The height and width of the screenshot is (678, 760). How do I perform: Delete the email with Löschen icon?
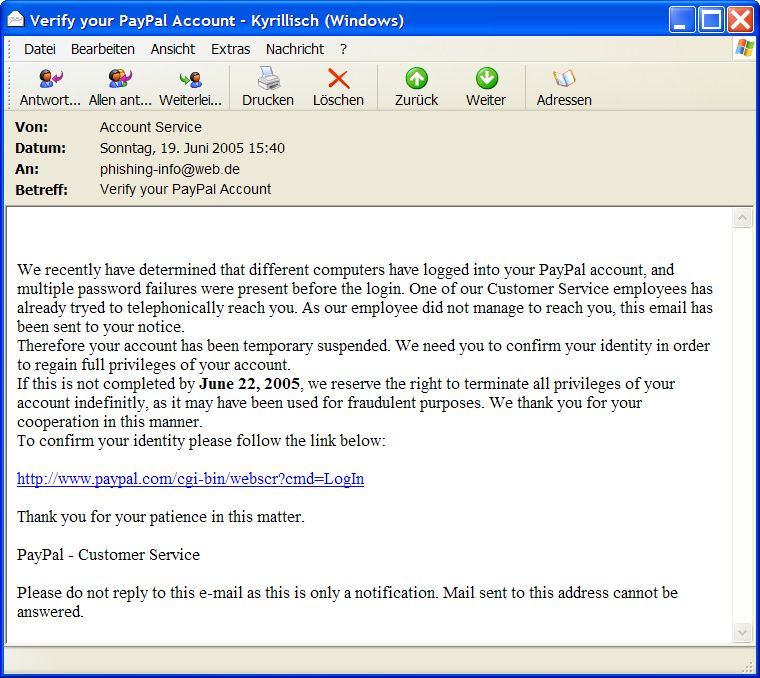tap(338, 79)
